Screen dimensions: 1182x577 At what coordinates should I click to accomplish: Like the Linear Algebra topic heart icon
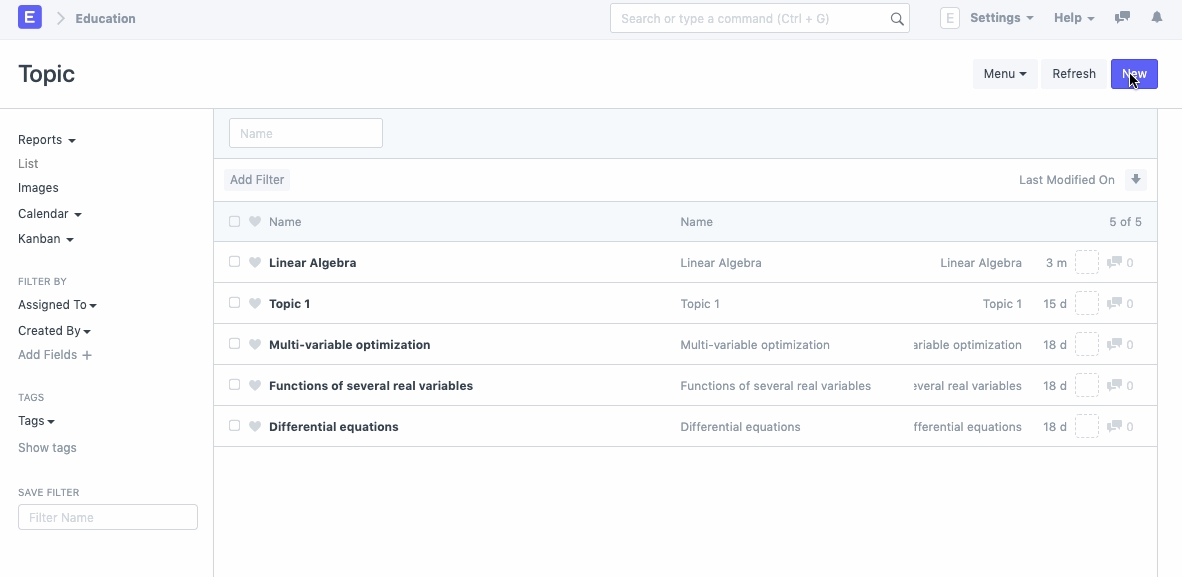coord(255,263)
